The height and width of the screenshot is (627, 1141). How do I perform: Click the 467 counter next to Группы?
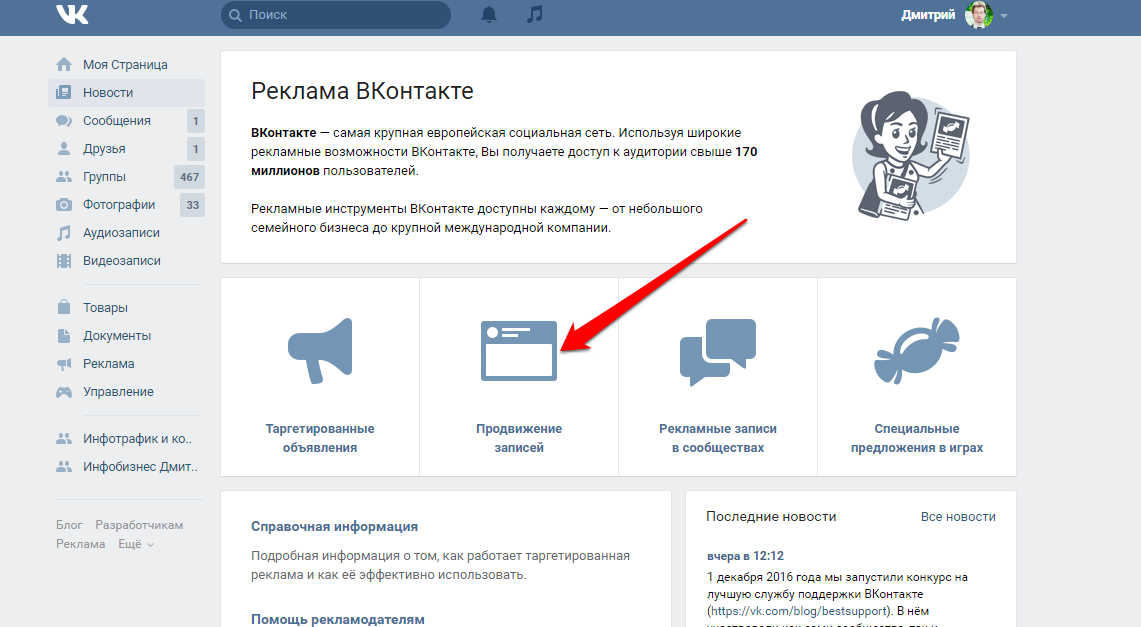pyautogui.click(x=189, y=177)
